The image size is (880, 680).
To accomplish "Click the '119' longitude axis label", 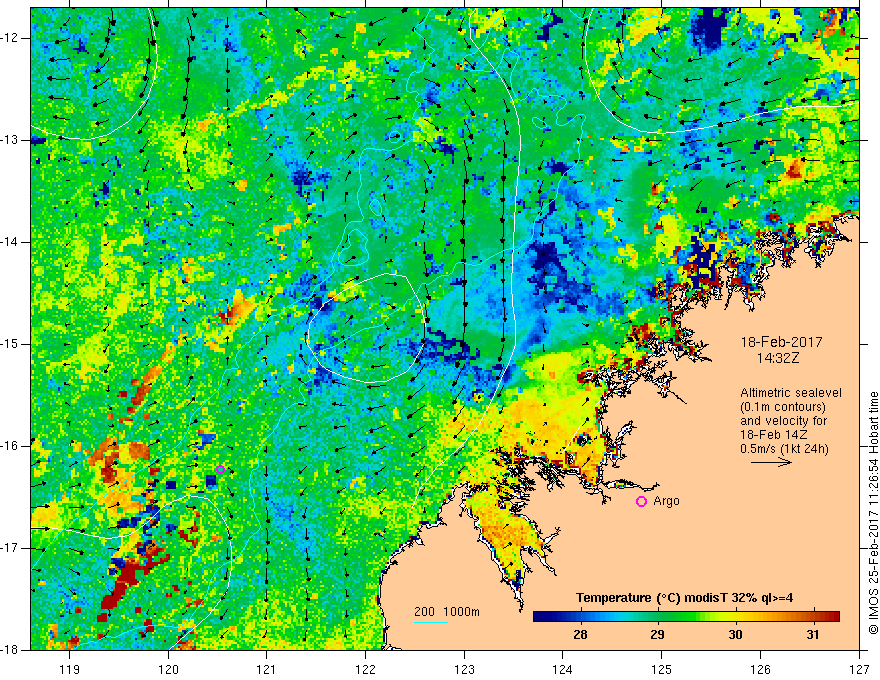I will [70, 669].
